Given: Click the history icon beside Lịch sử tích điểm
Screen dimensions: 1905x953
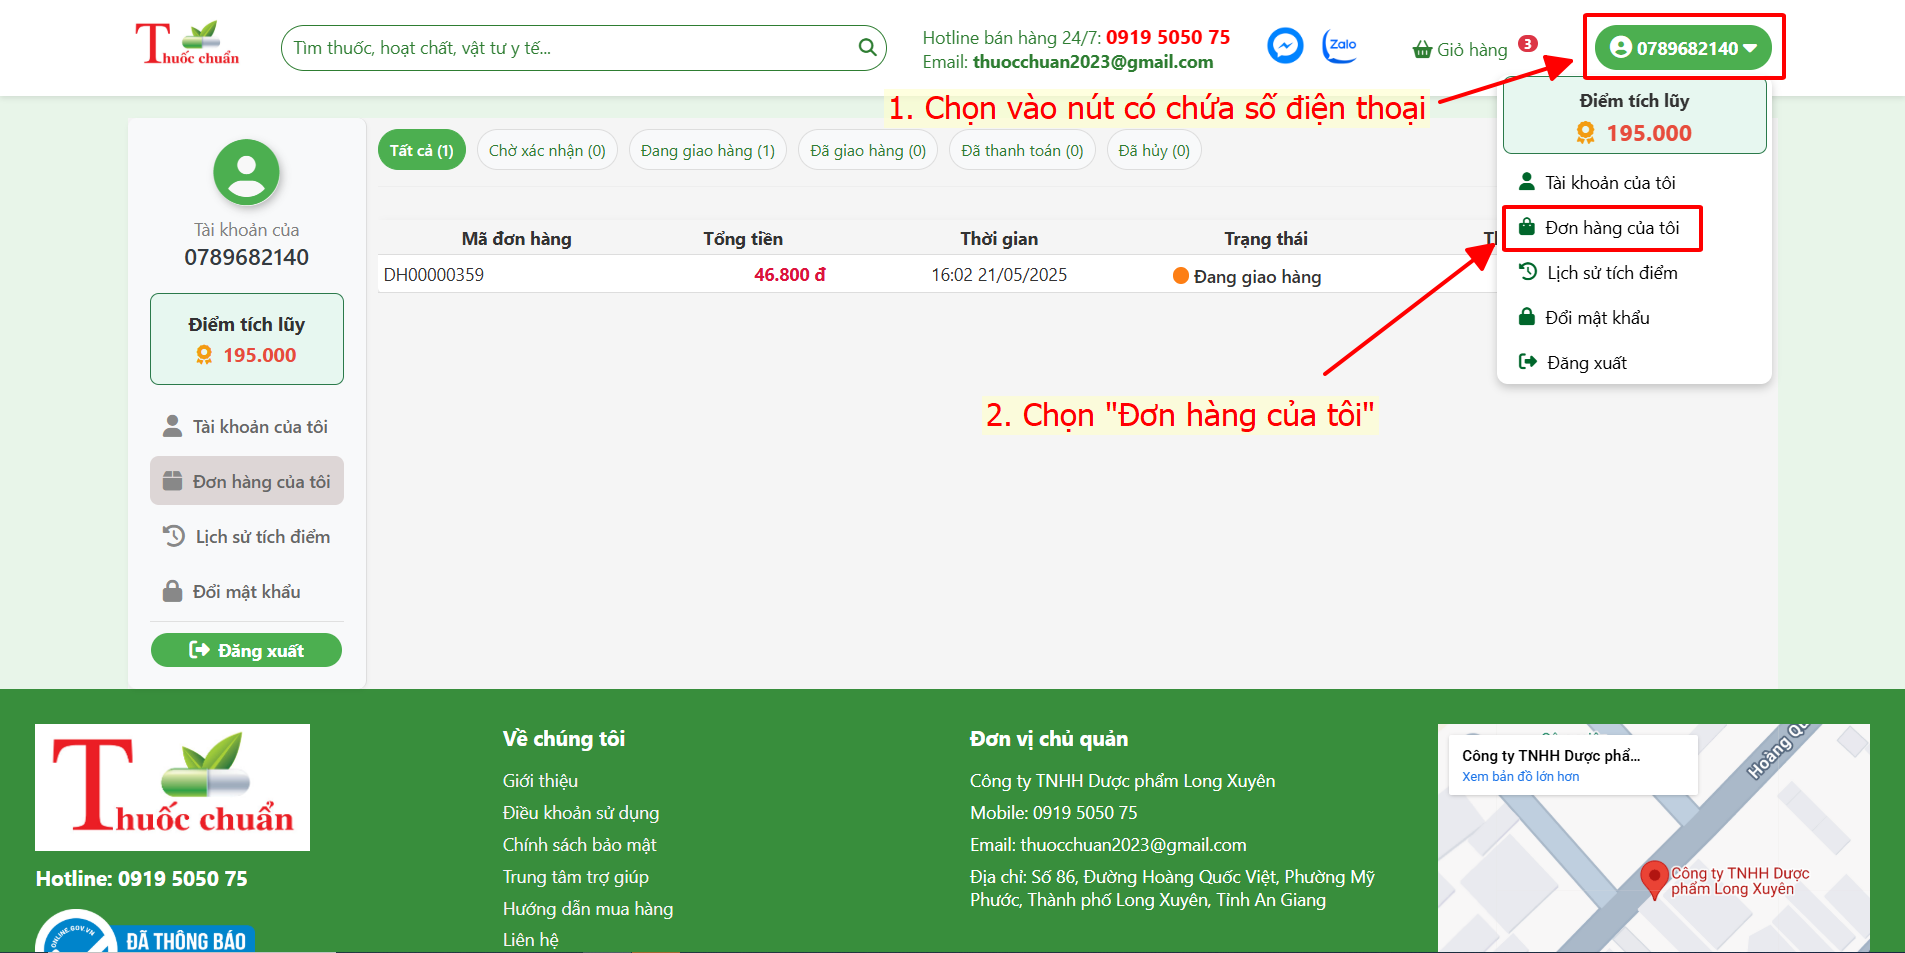Looking at the screenshot, I should click(x=172, y=536).
